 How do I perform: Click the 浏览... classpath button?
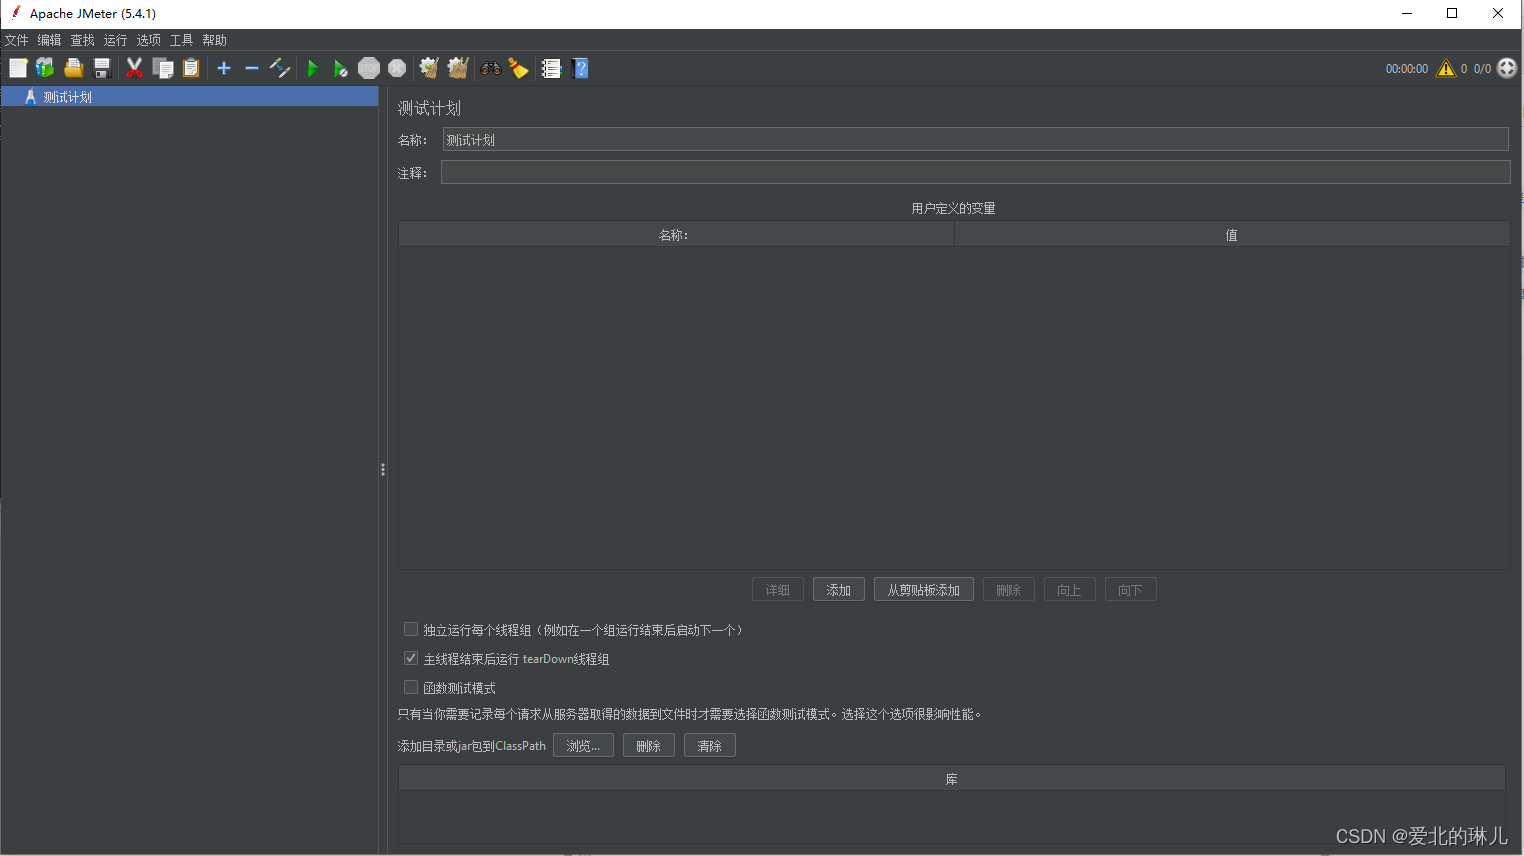[x=583, y=746]
